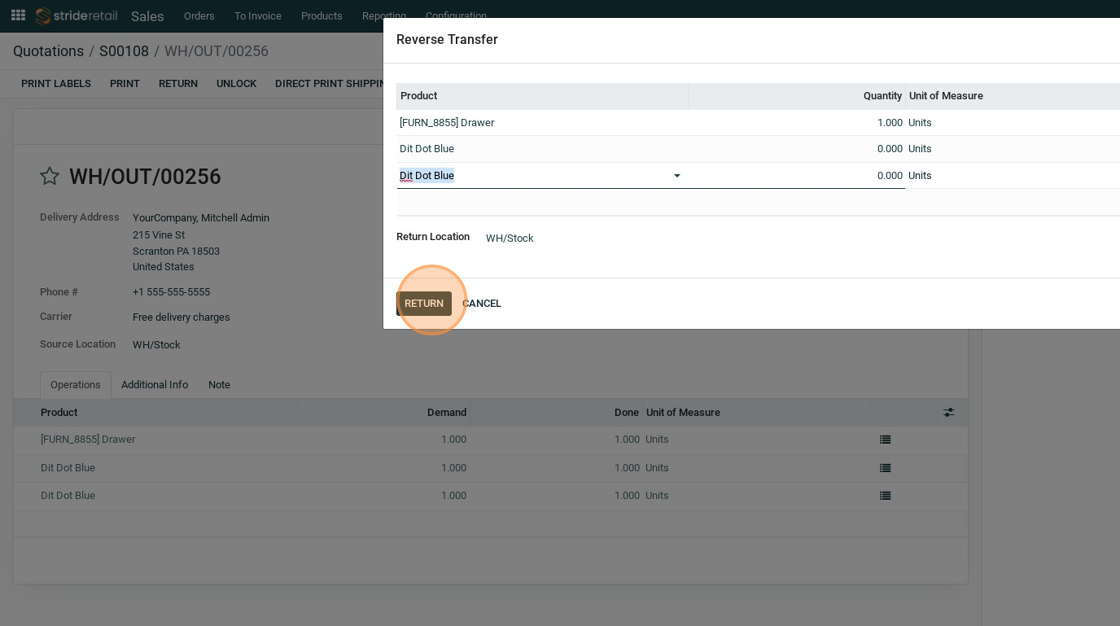Open the Sales app menu
This screenshot has width=1120, height=626.
147,16
